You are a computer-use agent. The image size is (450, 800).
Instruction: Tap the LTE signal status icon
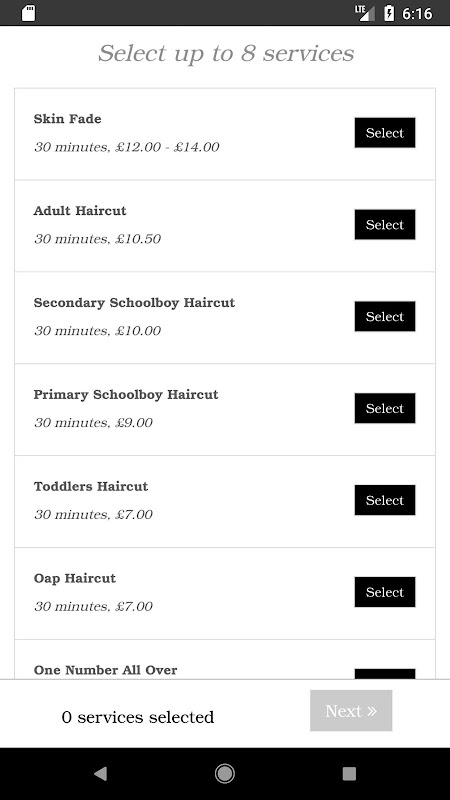click(x=365, y=13)
